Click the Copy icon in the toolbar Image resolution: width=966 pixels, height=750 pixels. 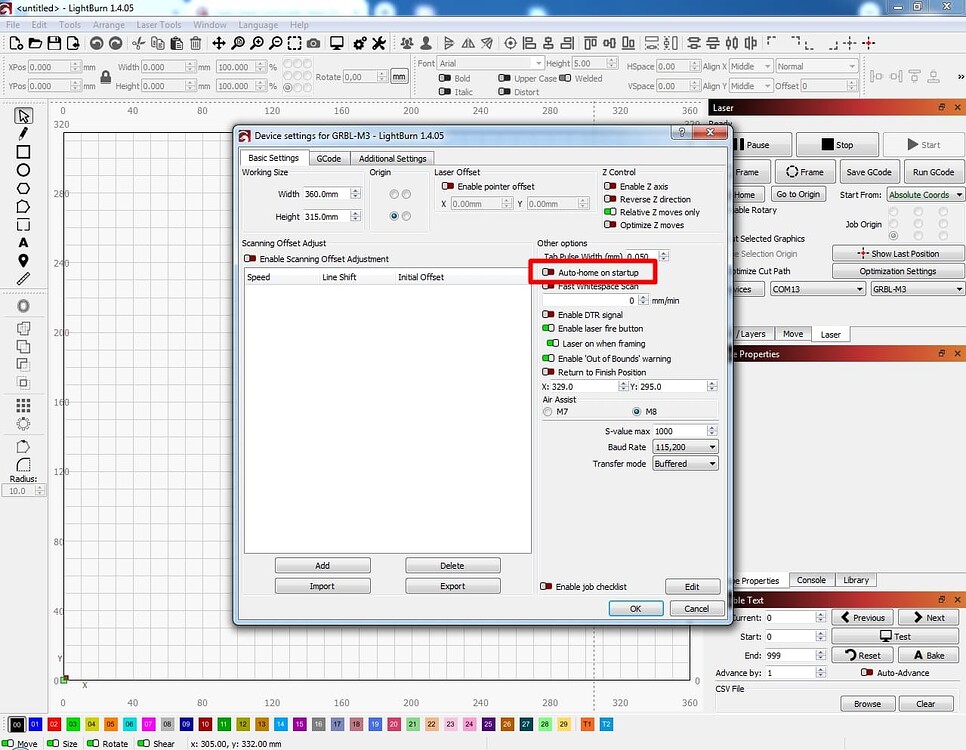click(x=156, y=44)
